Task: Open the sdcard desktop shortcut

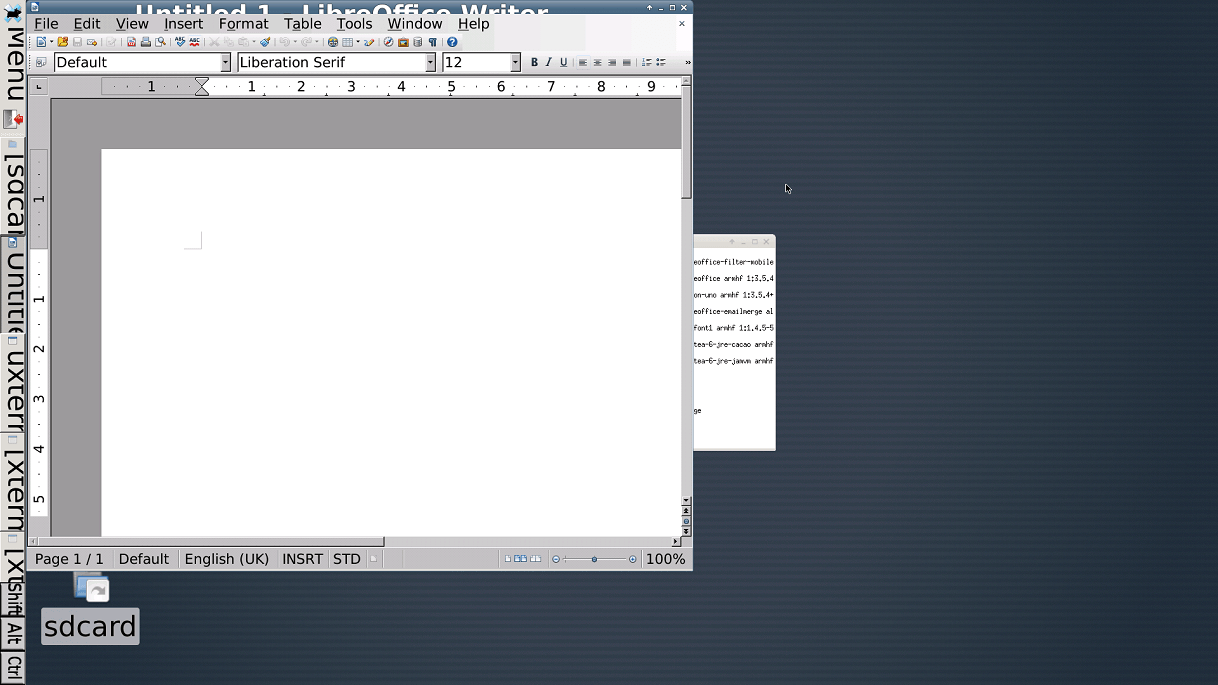Action: [x=91, y=608]
